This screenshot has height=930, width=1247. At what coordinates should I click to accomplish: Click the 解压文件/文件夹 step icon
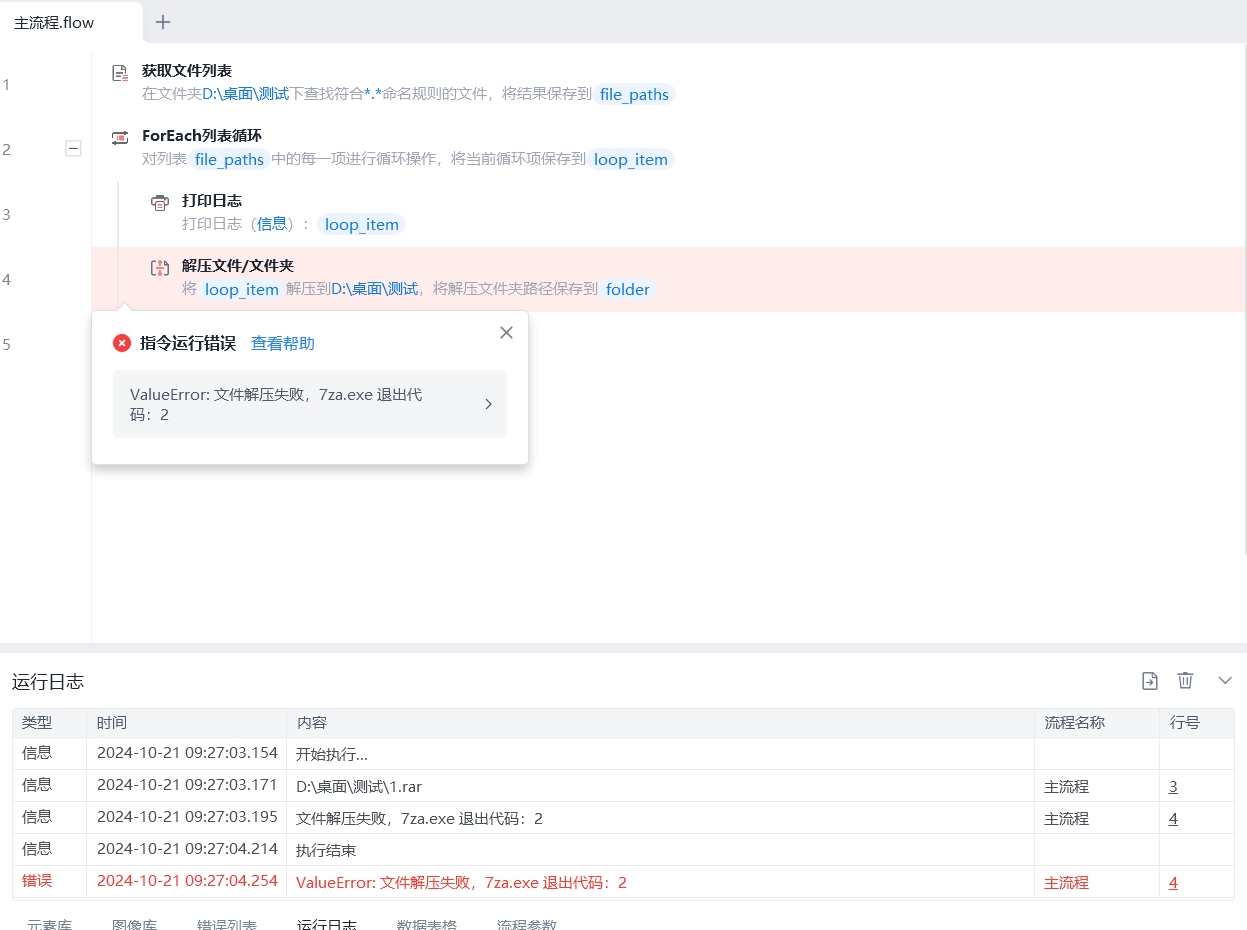(x=160, y=268)
